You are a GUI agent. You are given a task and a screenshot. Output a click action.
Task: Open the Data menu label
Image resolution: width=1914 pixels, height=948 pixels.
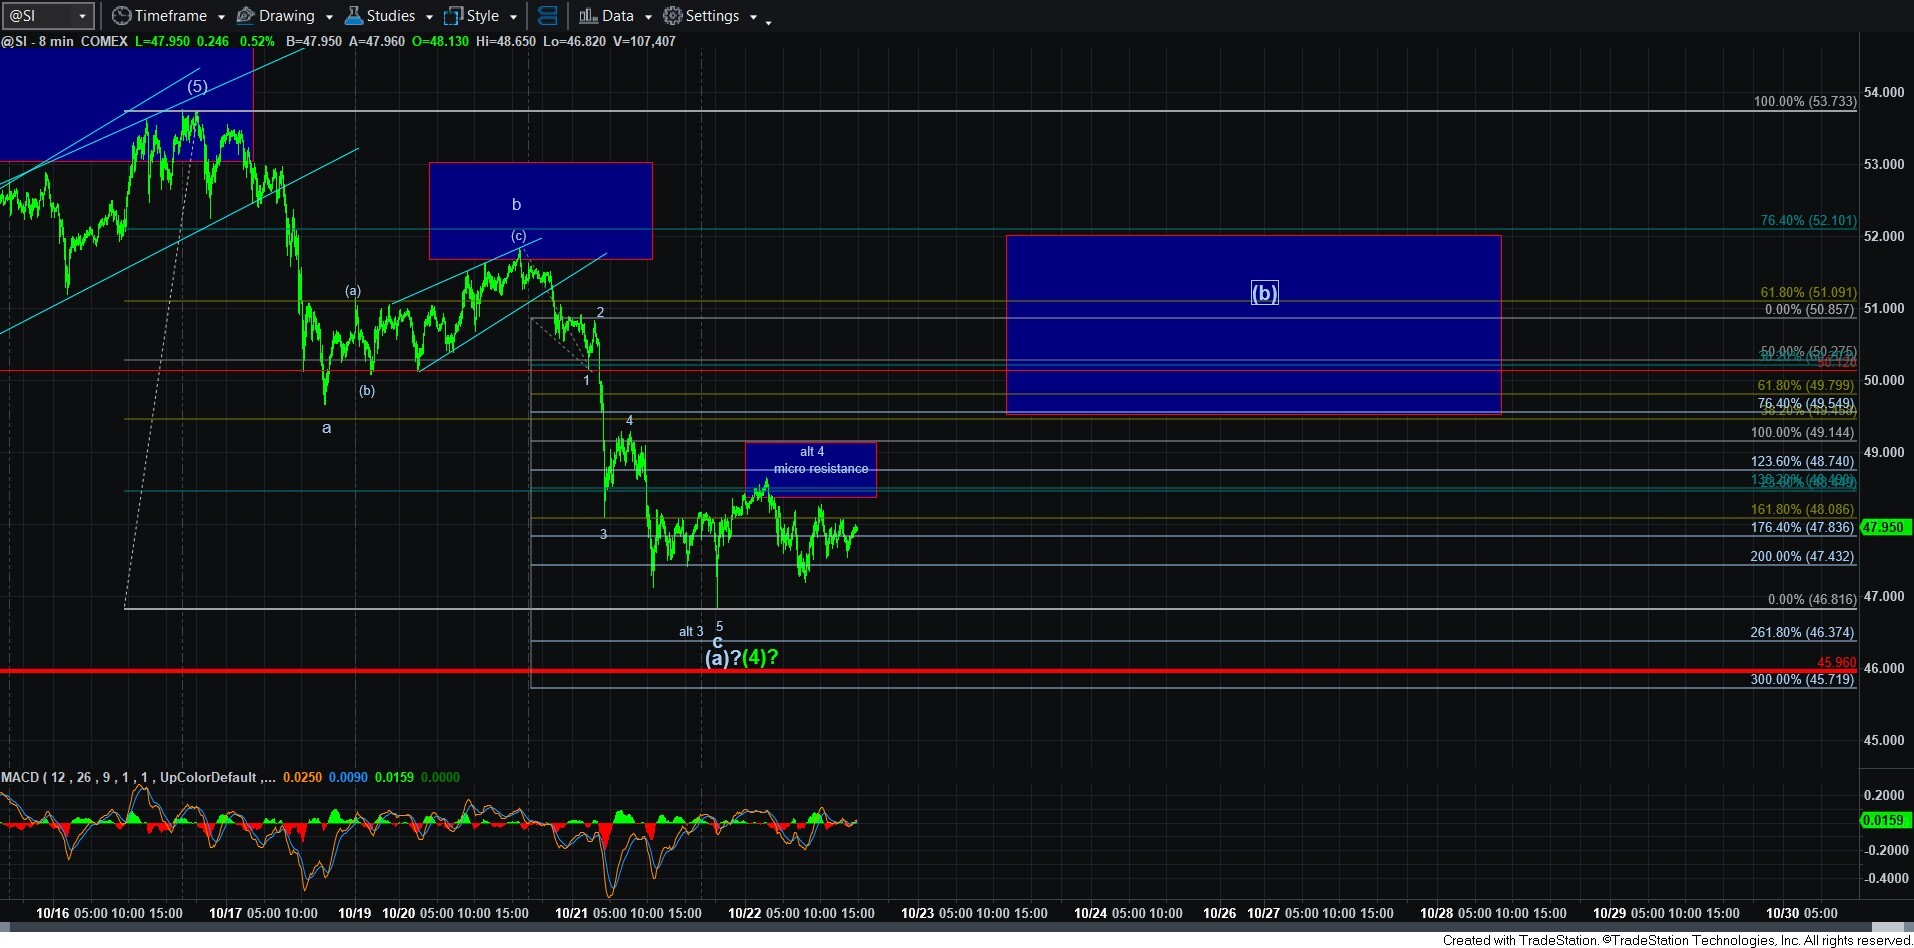coord(617,16)
